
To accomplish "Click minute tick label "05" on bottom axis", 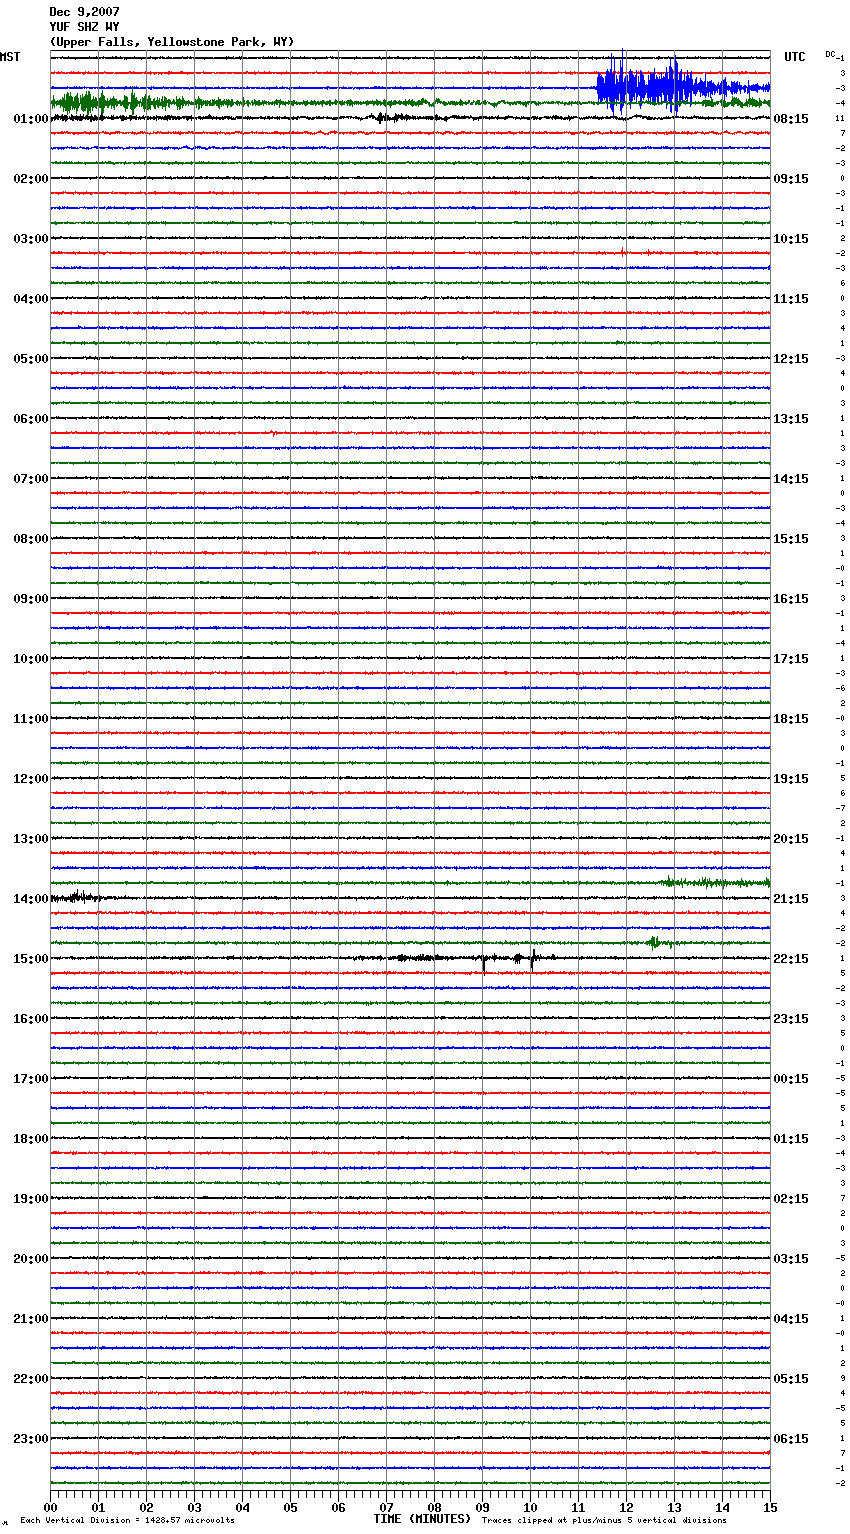I will tap(290, 1507).
